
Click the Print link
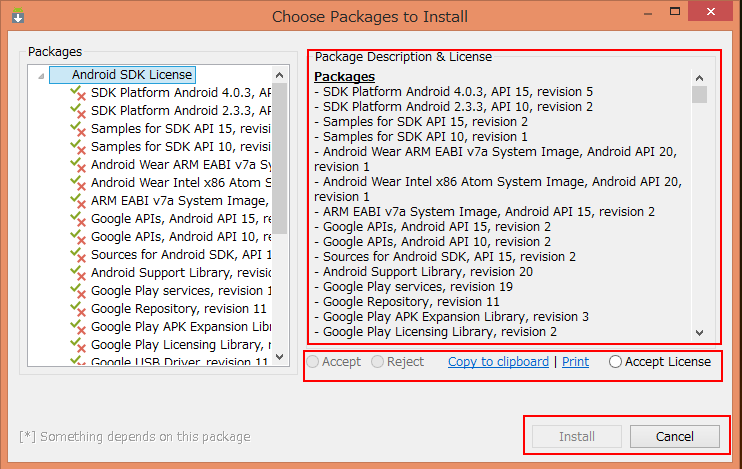pos(575,362)
